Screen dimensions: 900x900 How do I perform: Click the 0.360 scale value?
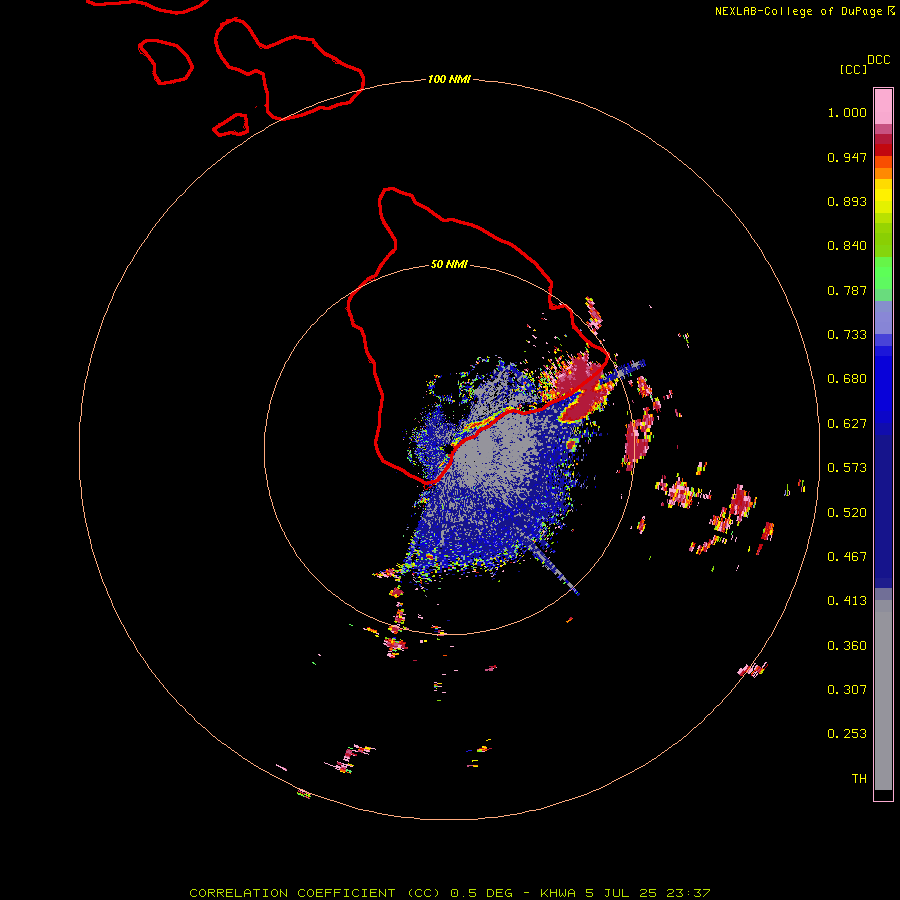847,646
